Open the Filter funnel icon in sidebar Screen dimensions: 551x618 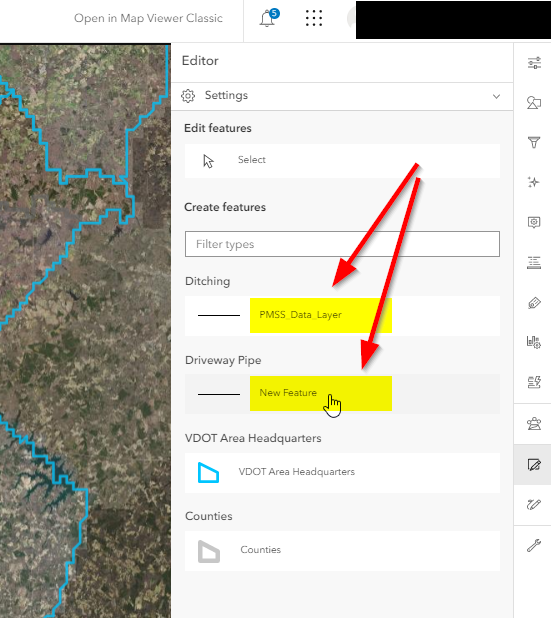(x=534, y=142)
